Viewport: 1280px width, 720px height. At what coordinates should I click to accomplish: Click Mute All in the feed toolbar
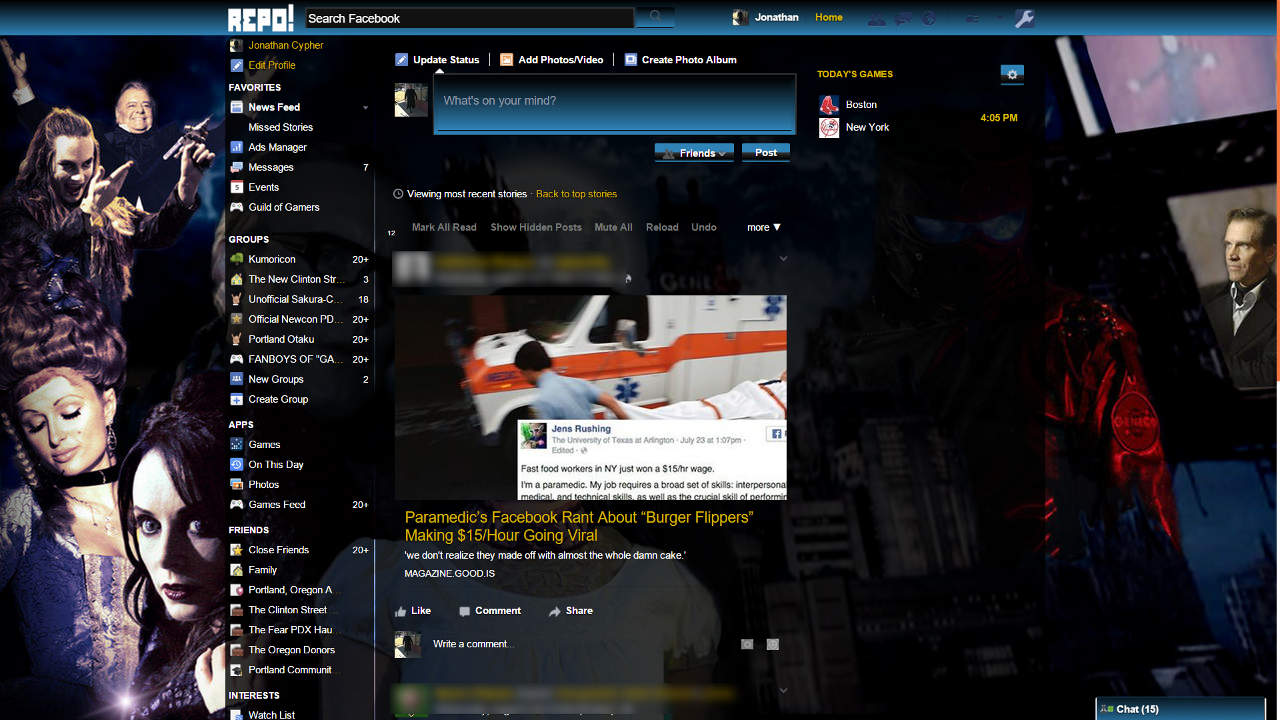pyautogui.click(x=613, y=227)
